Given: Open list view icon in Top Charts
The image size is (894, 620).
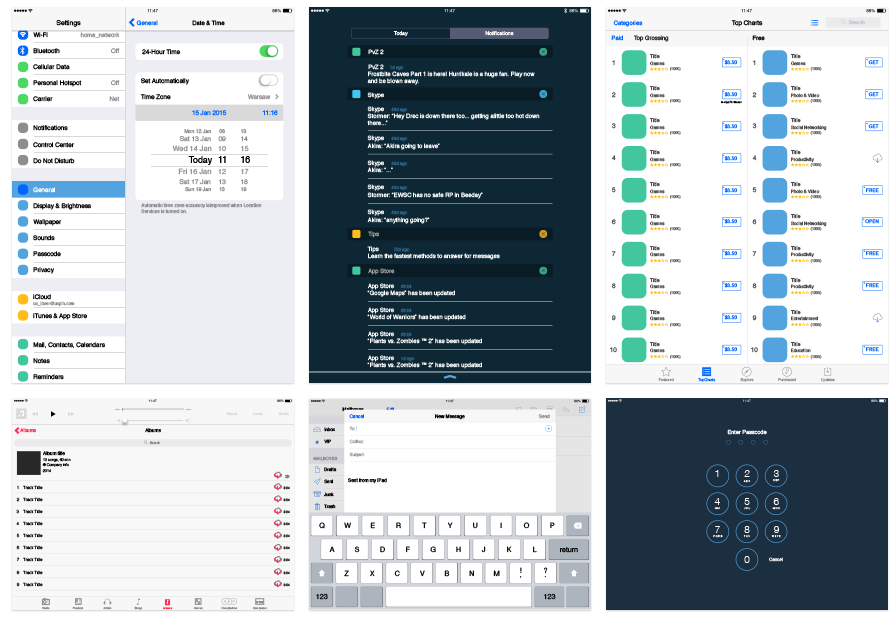Looking at the screenshot, I should [814, 23].
